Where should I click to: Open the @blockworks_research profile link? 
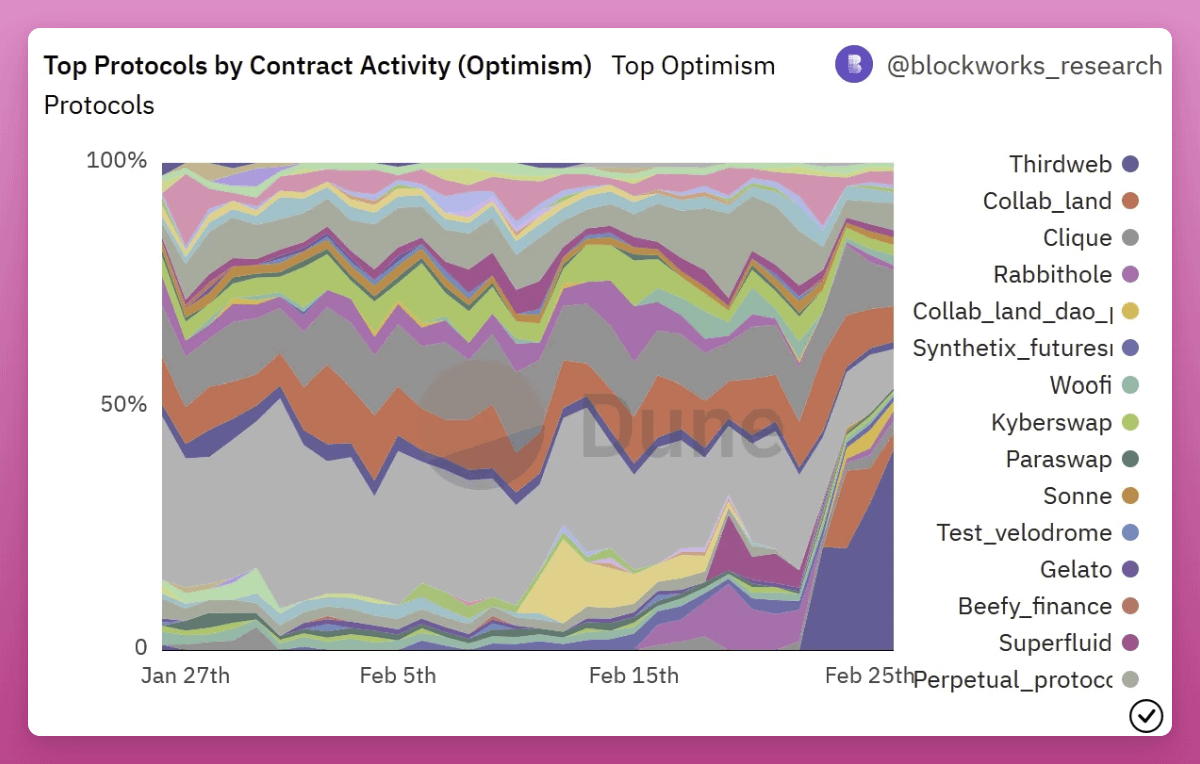[1024, 66]
